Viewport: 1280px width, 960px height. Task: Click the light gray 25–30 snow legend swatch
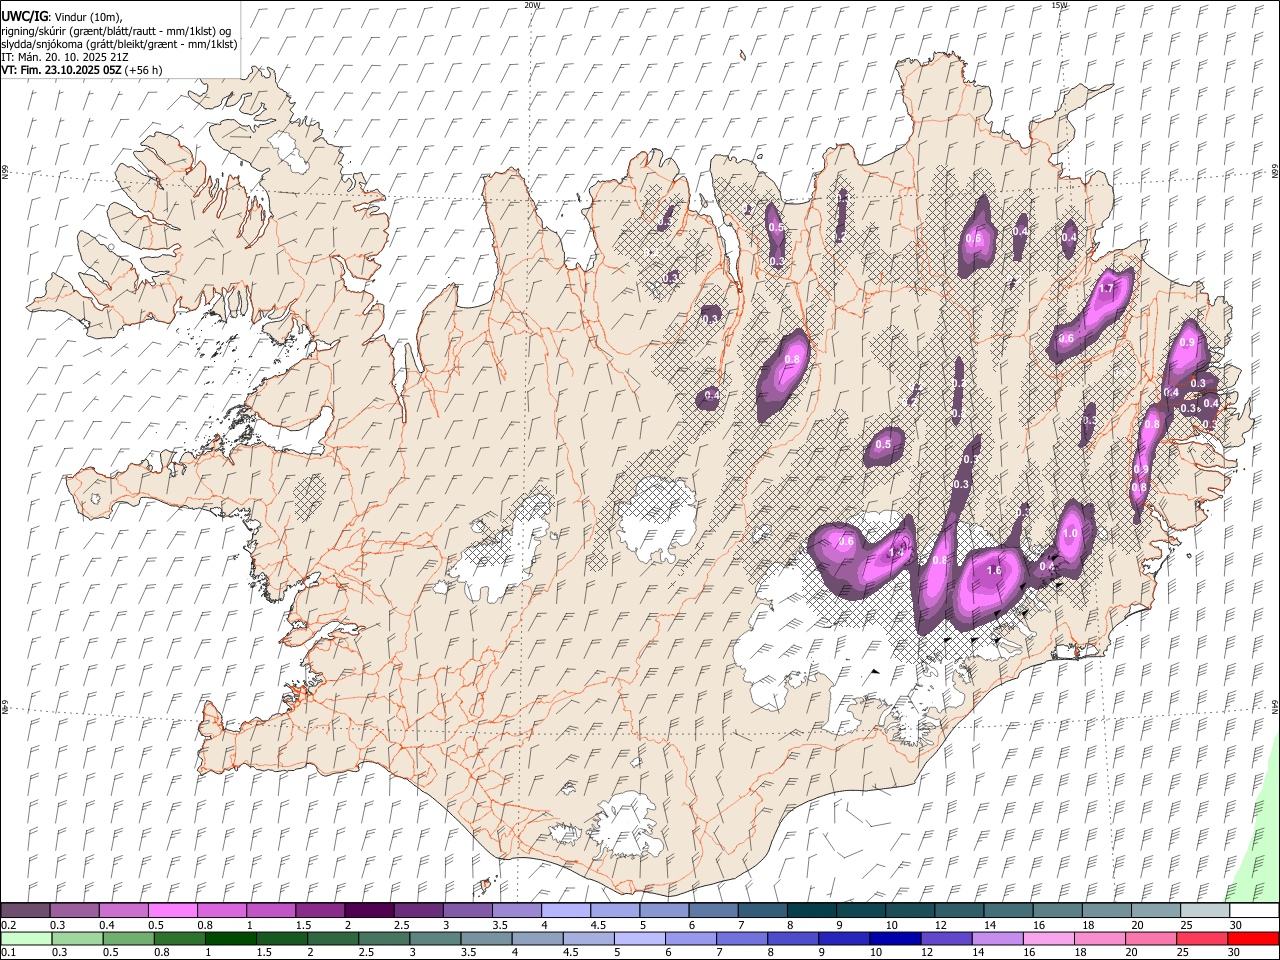point(1206,911)
